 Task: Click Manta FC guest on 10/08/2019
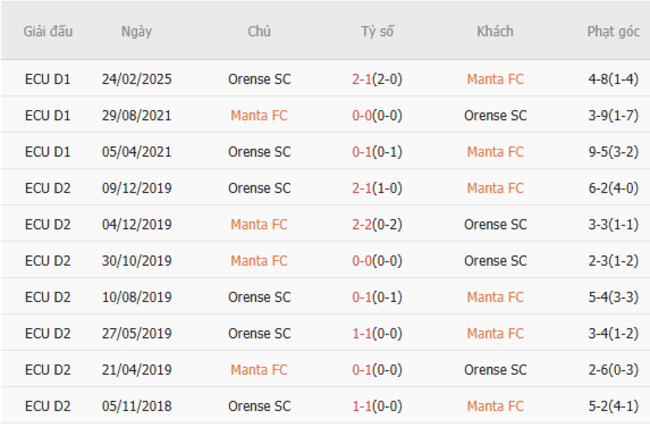pos(495,297)
